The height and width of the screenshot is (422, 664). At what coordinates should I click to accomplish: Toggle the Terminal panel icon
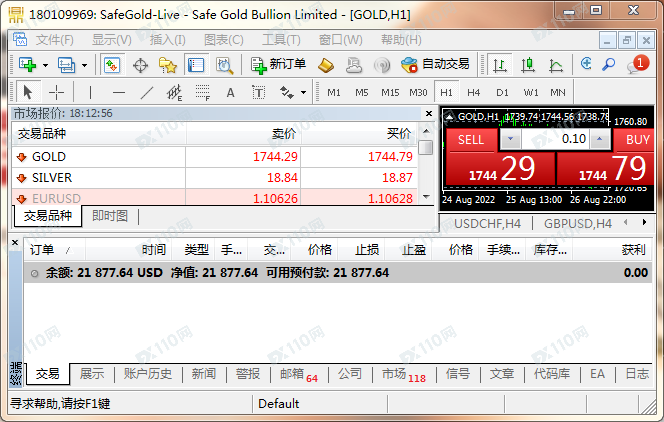(196, 65)
